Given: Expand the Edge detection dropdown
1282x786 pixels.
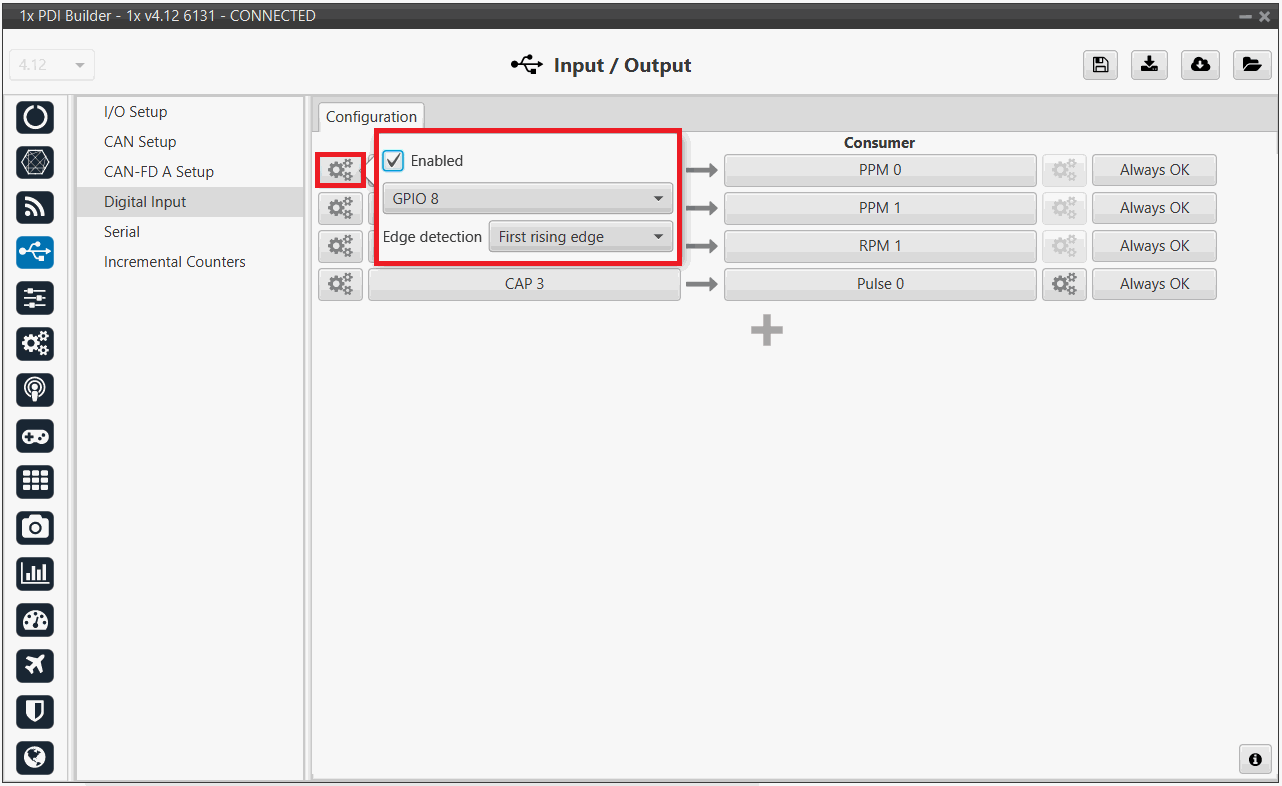Looking at the screenshot, I should [x=580, y=237].
